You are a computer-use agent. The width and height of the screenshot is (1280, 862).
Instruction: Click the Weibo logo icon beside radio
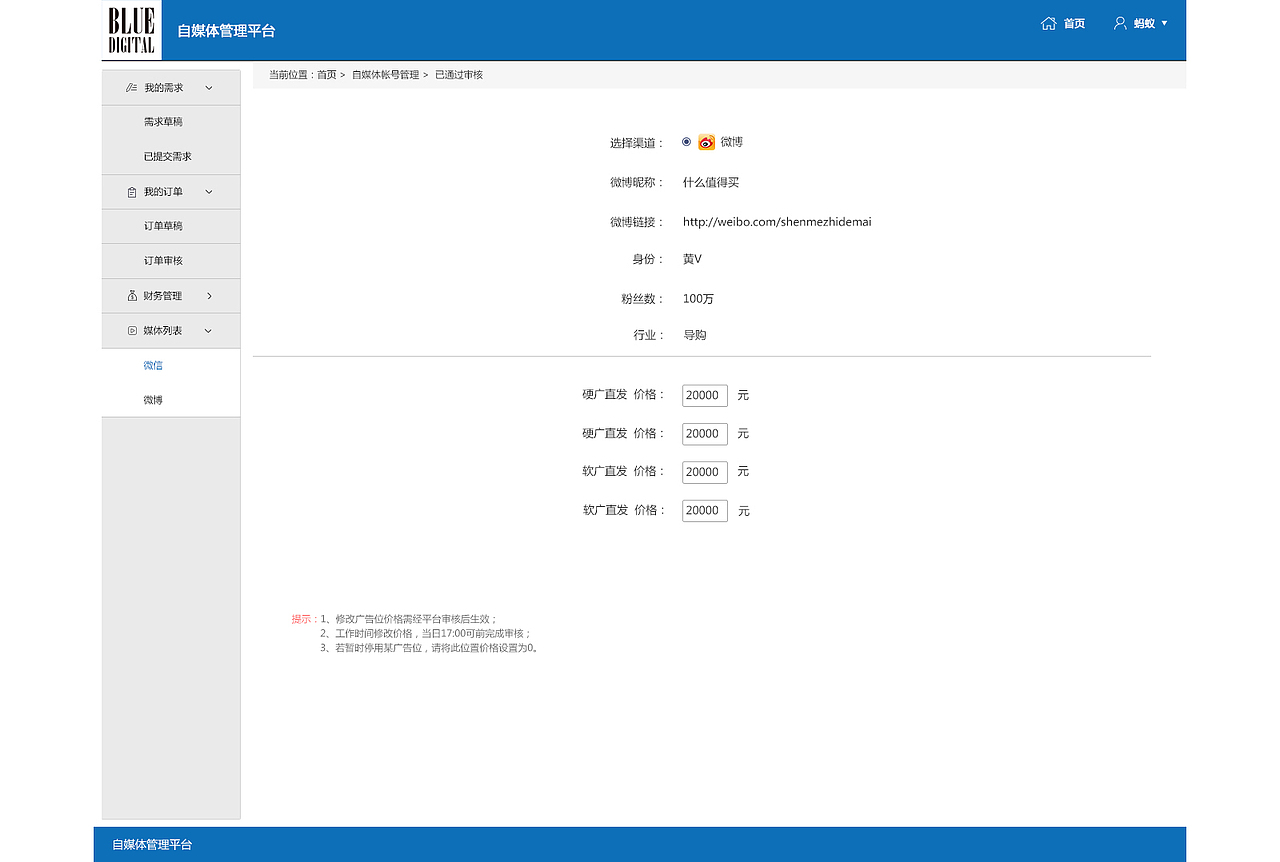pyautogui.click(x=707, y=142)
